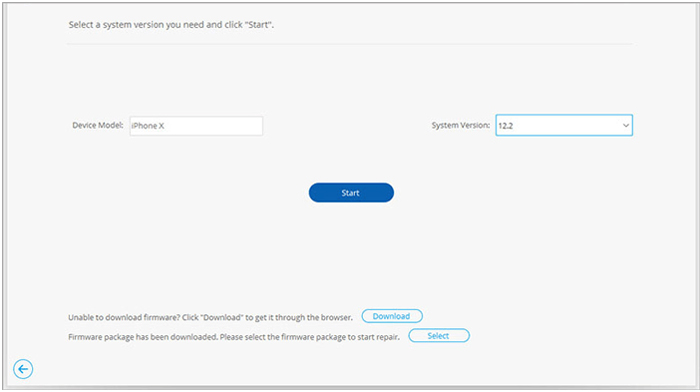Click the 'System Version:' label

coord(460,125)
